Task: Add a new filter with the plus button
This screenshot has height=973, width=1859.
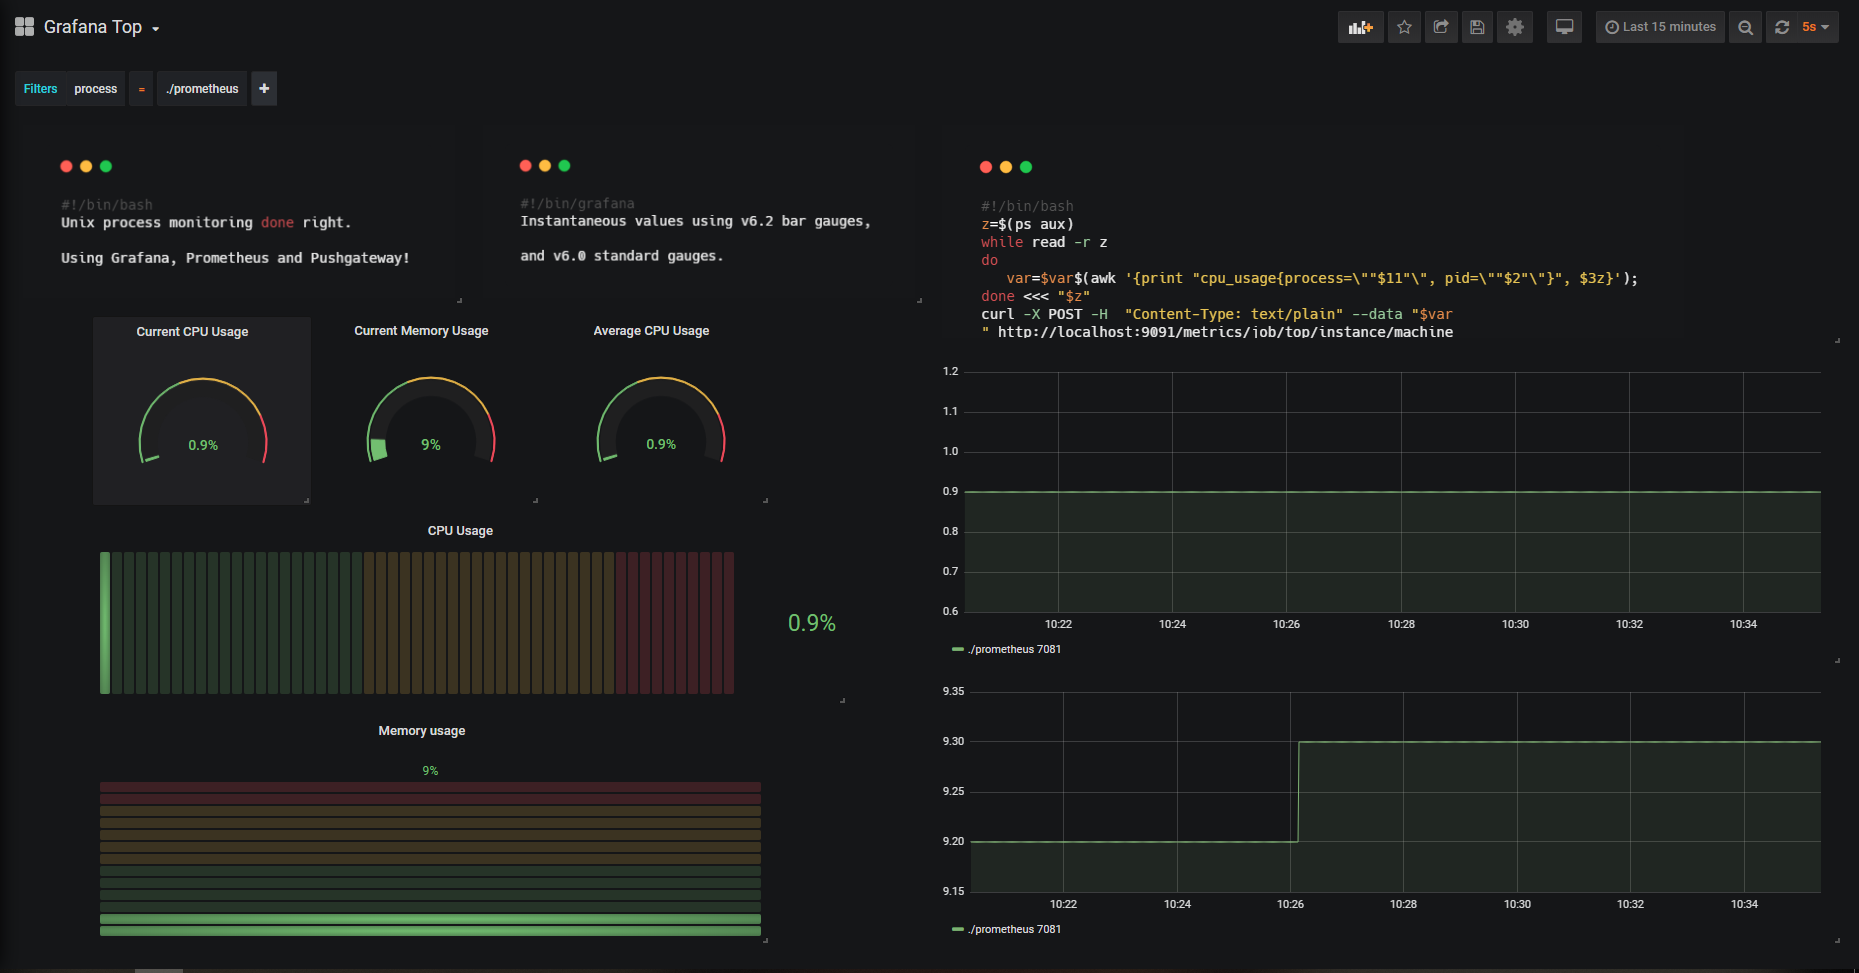Action: tap(263, 88)
